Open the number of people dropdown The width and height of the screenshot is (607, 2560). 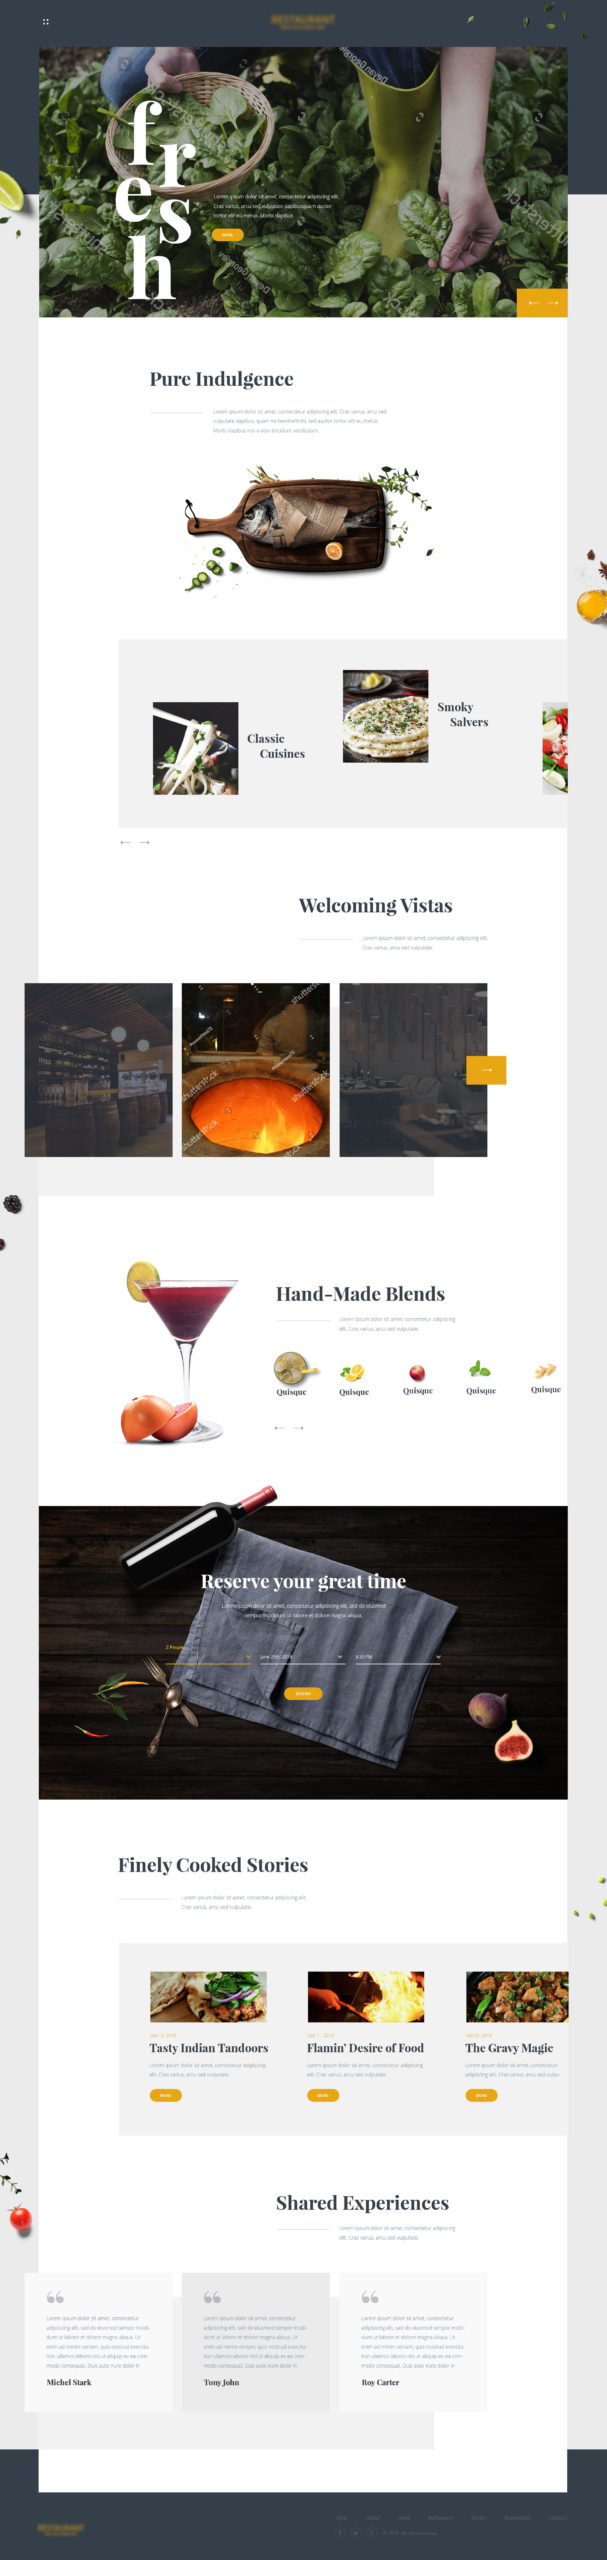(x=208, y=1656)
